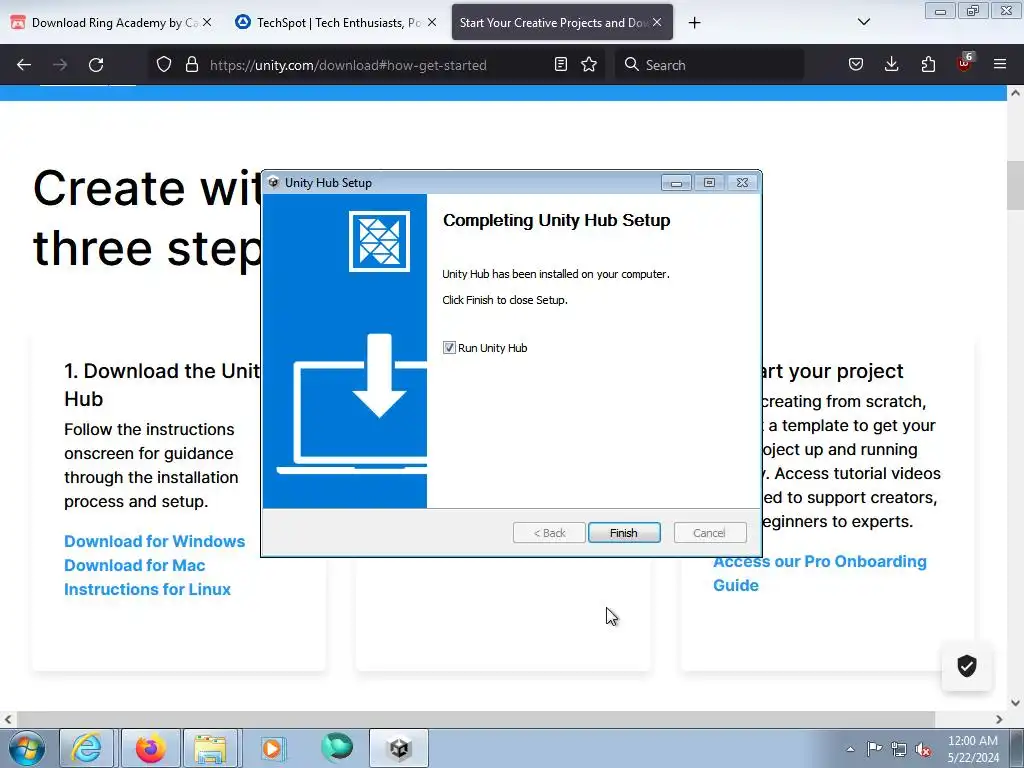Click the Download for Mac link
1024x768 pixels.
(x=135, y=566)
